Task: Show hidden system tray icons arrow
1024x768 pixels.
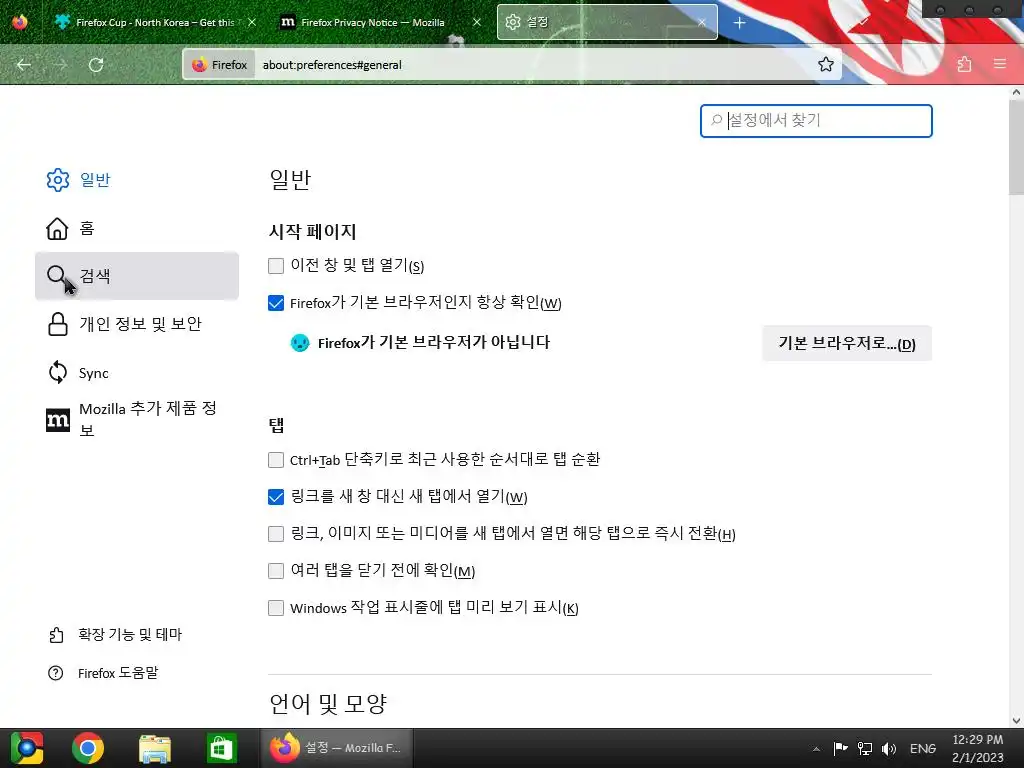Action: pos(816,748)
